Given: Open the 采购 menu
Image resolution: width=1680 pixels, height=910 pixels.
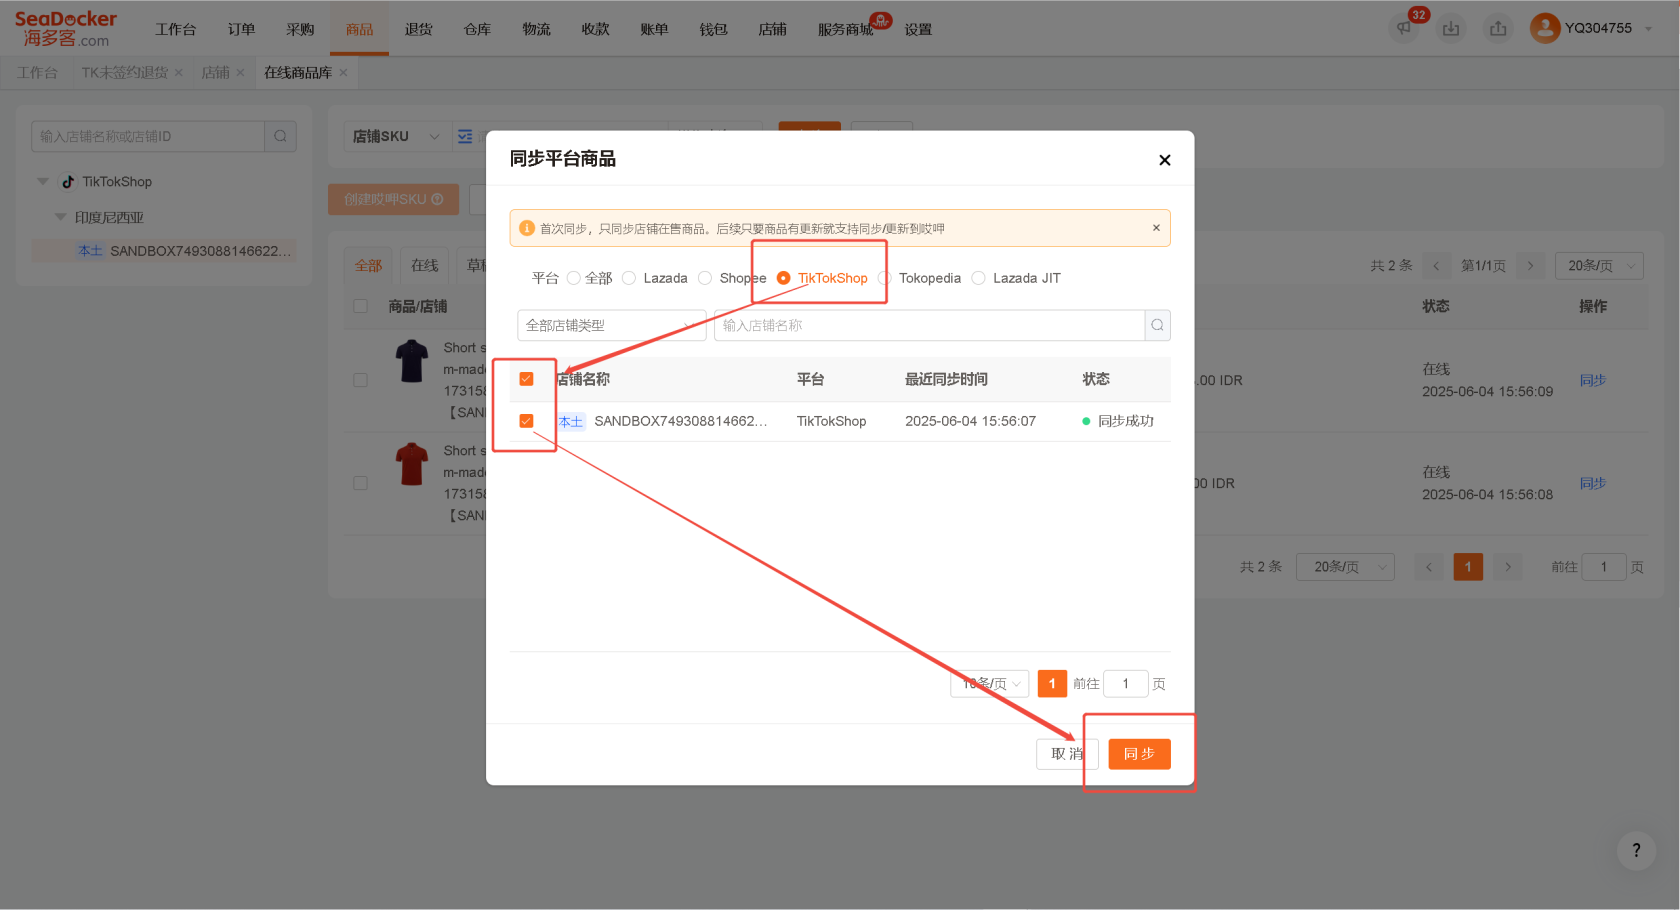Looking at the screenshot, I should [300, 29].
